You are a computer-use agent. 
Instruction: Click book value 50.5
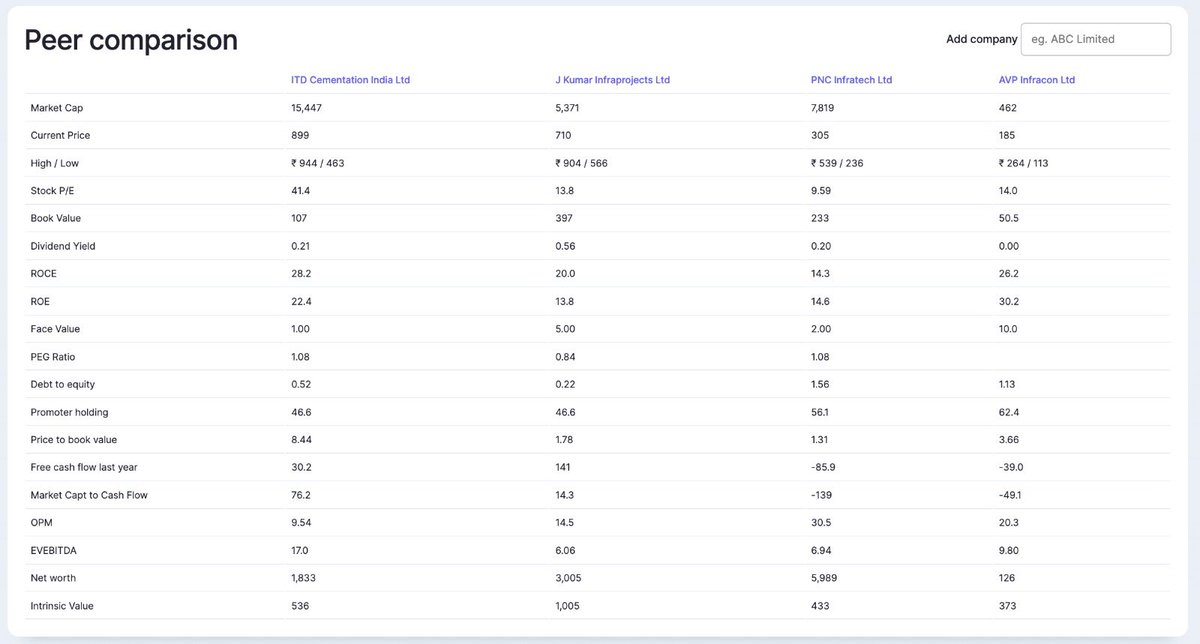1008,218
